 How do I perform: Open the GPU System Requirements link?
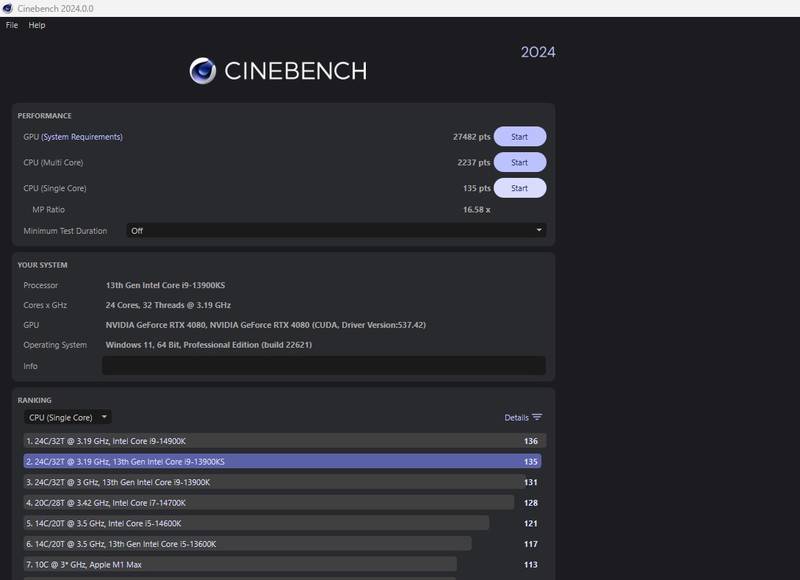pos(82,137)
